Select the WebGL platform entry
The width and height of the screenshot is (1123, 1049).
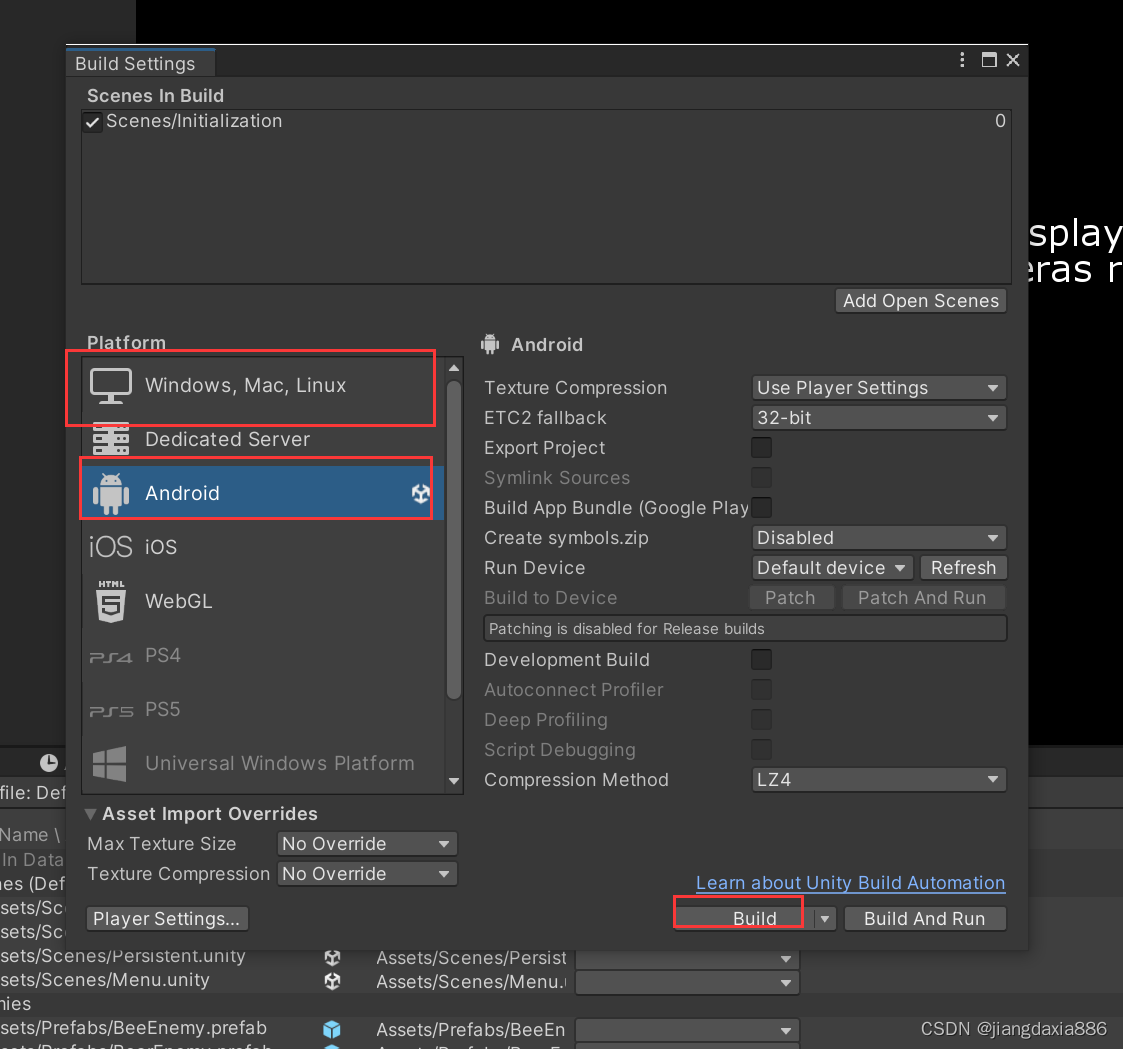pos(263,601)
